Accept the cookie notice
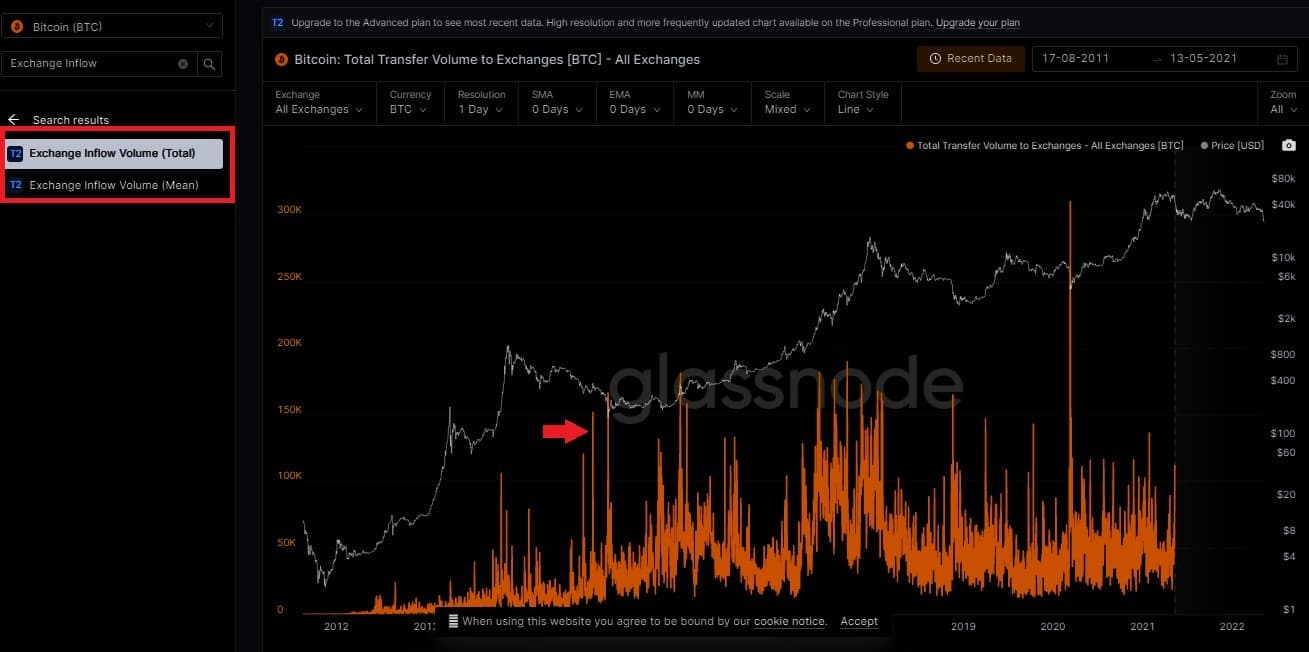This screenshot has height=652, width=1309. [859, 622]
